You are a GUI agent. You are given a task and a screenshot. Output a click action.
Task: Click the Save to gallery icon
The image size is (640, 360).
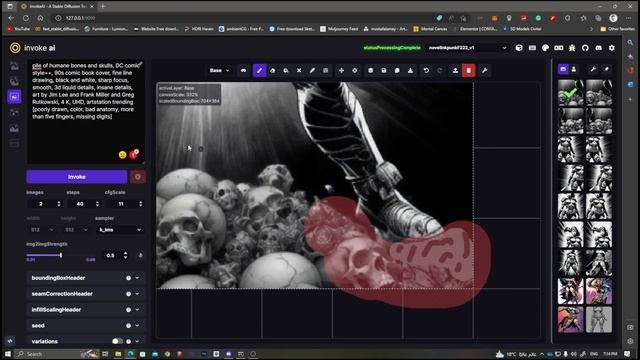tap(384, 71)
